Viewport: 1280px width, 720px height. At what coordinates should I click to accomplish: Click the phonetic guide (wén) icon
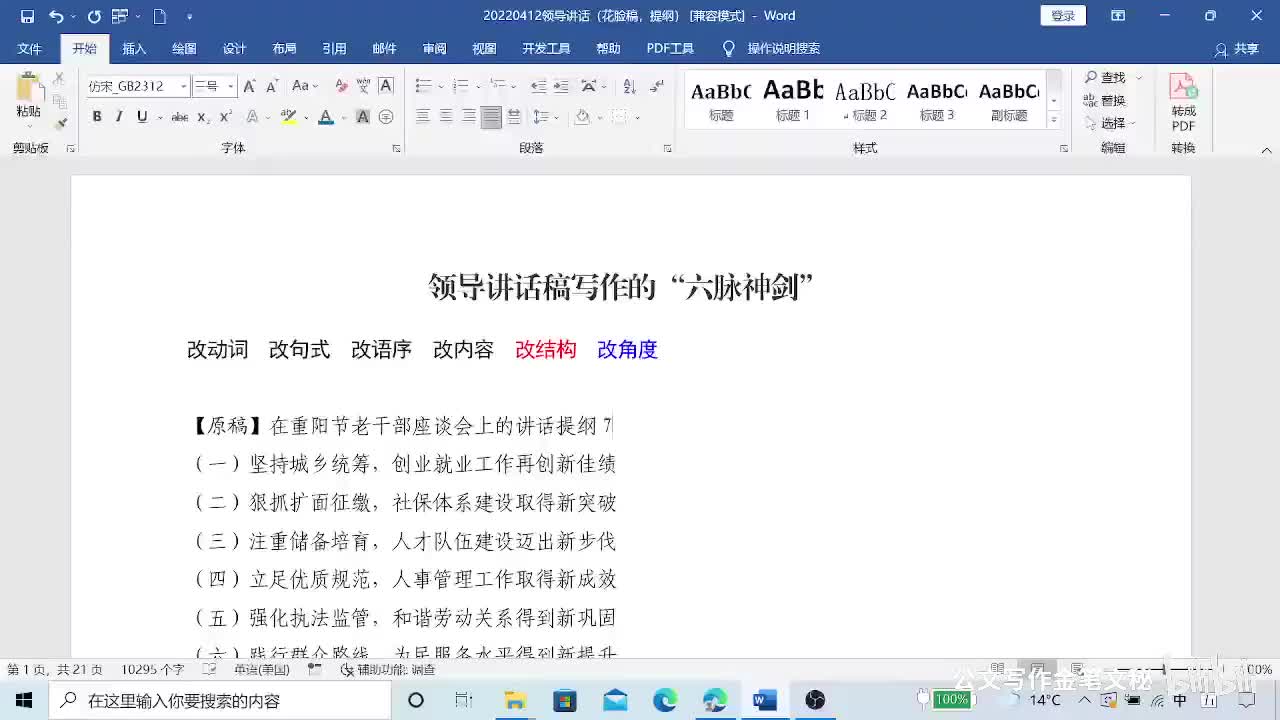[364, 86]
